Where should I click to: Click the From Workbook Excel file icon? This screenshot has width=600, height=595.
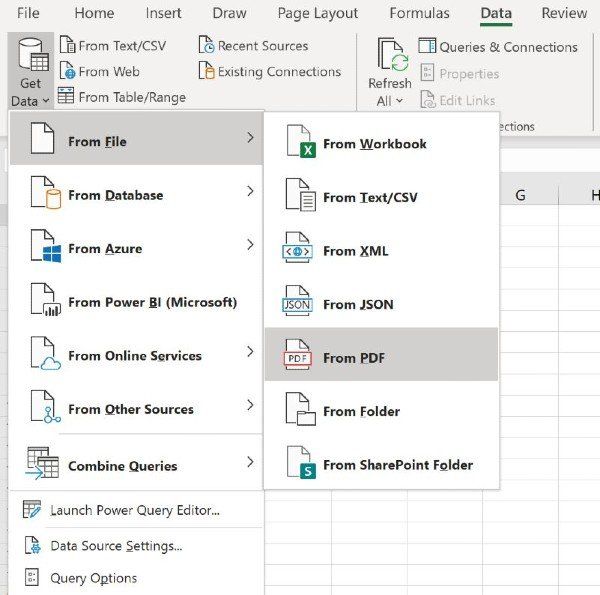point(299,143)
